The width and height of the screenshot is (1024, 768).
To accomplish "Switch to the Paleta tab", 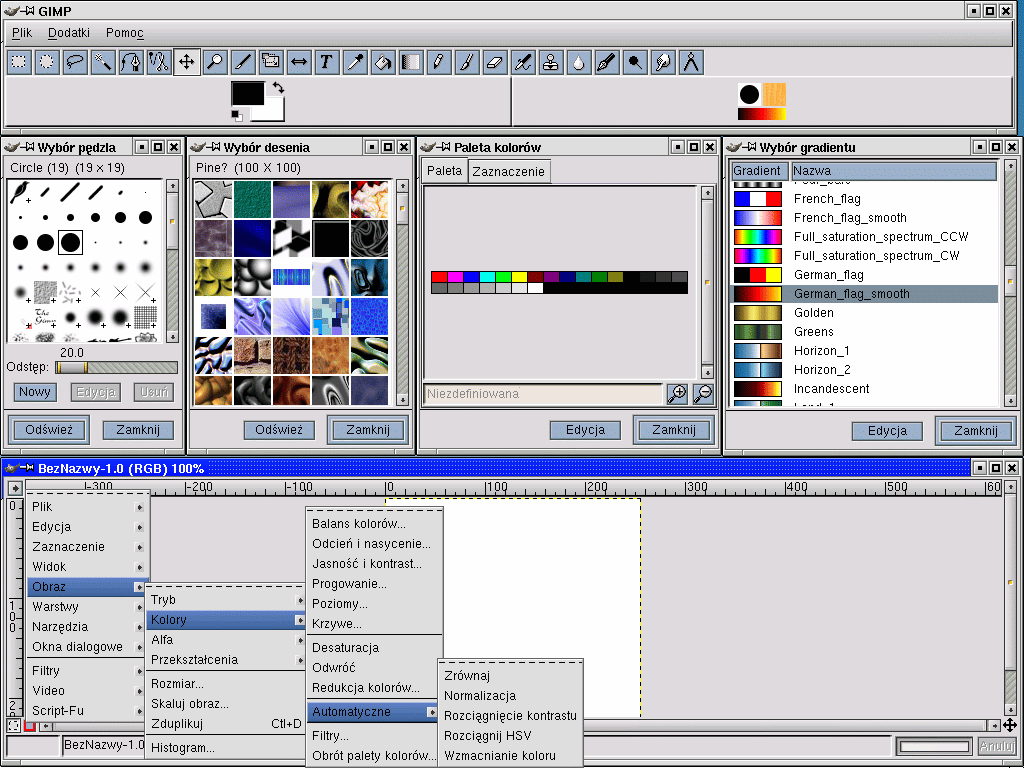I will pos(444,170).
